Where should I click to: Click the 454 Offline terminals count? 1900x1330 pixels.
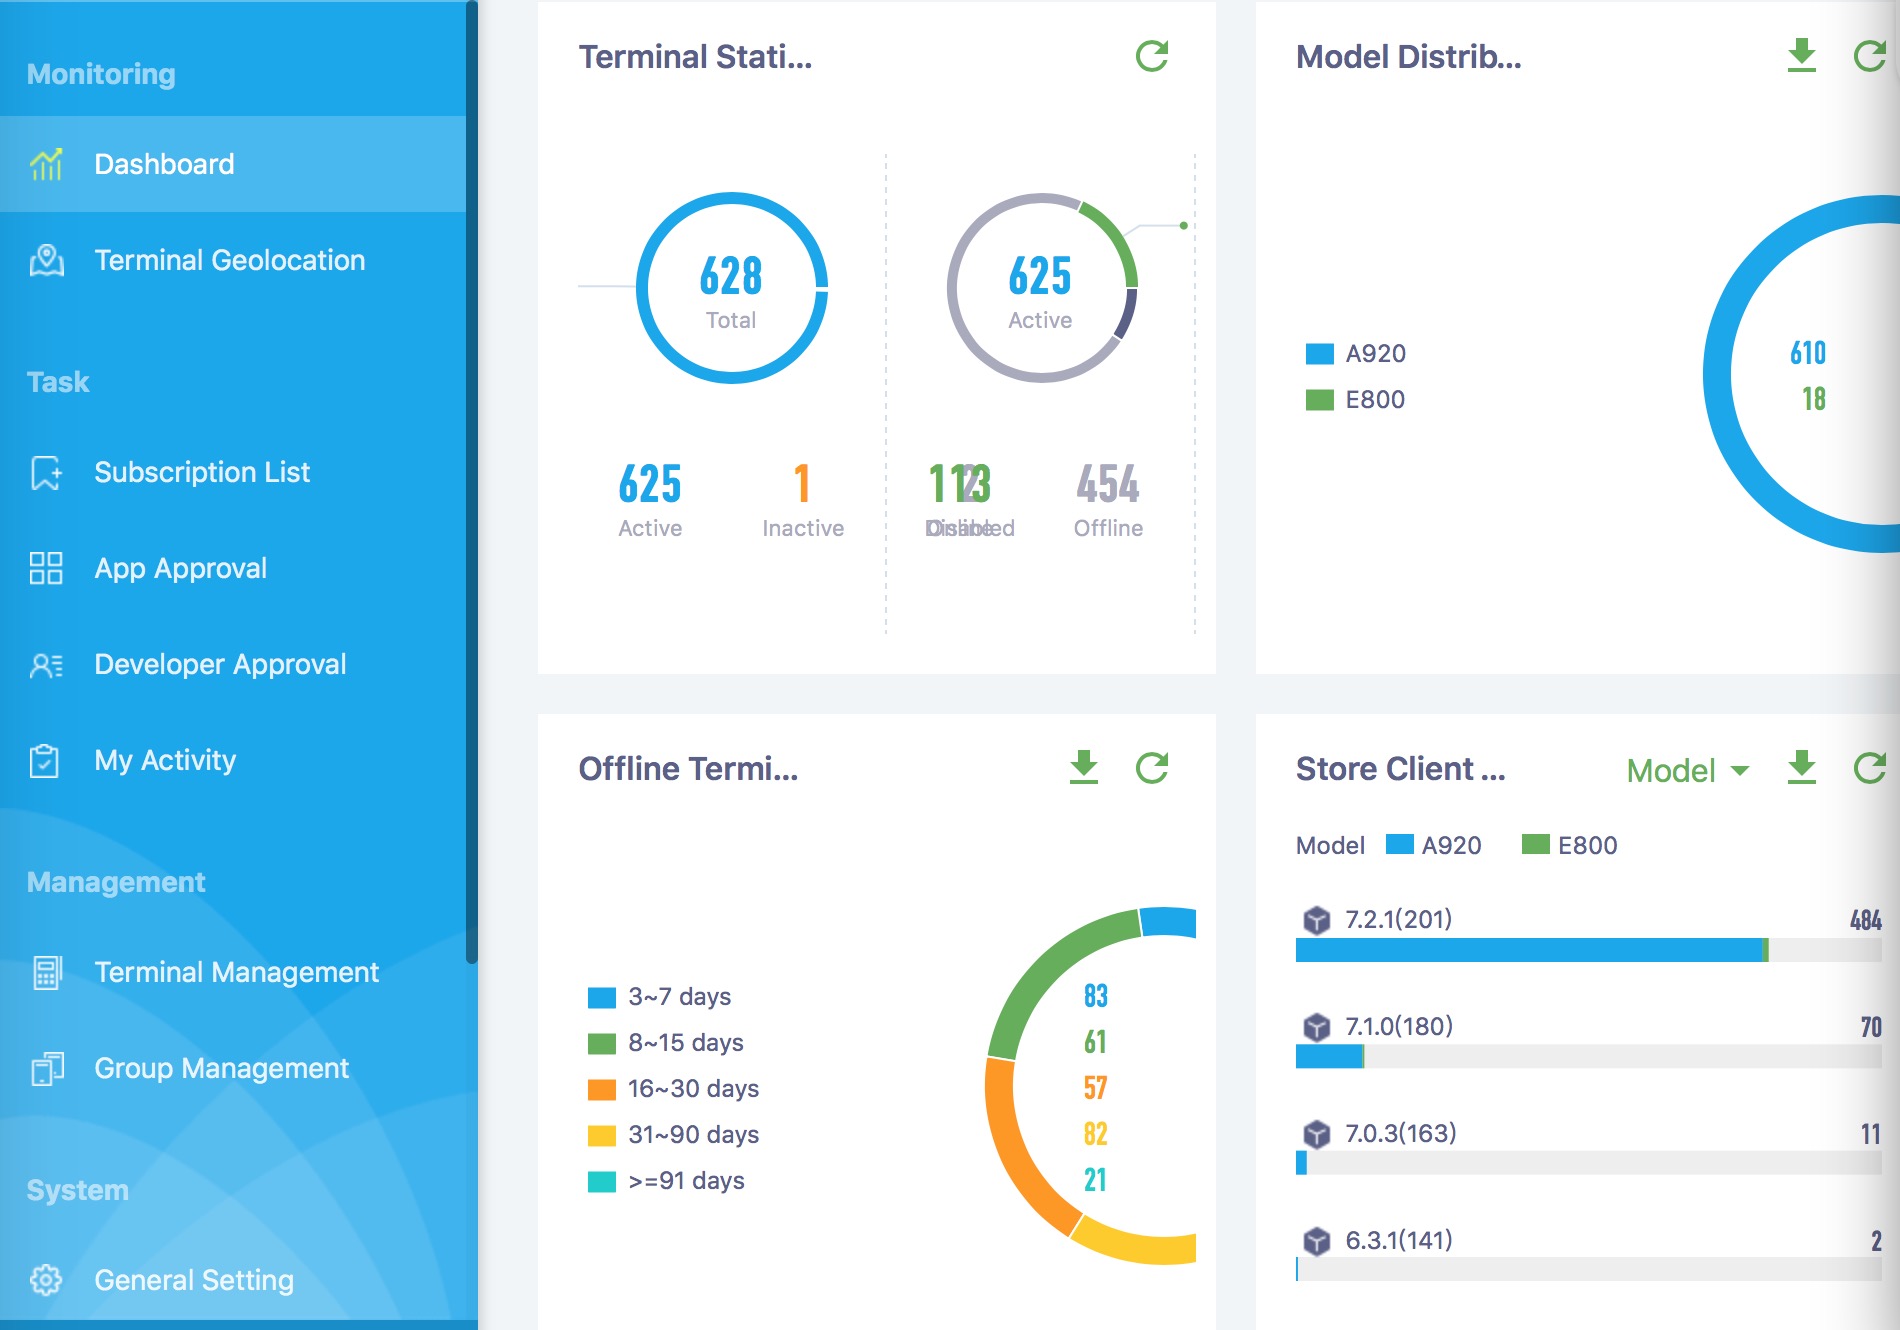point(1107,485)
